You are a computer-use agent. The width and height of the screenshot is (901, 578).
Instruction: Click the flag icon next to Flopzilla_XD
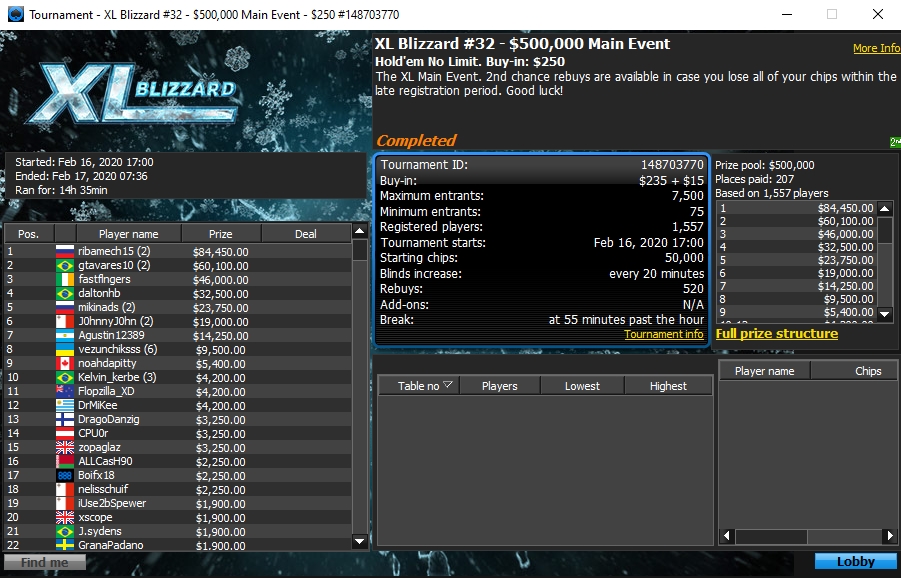[x=65, y=391]
